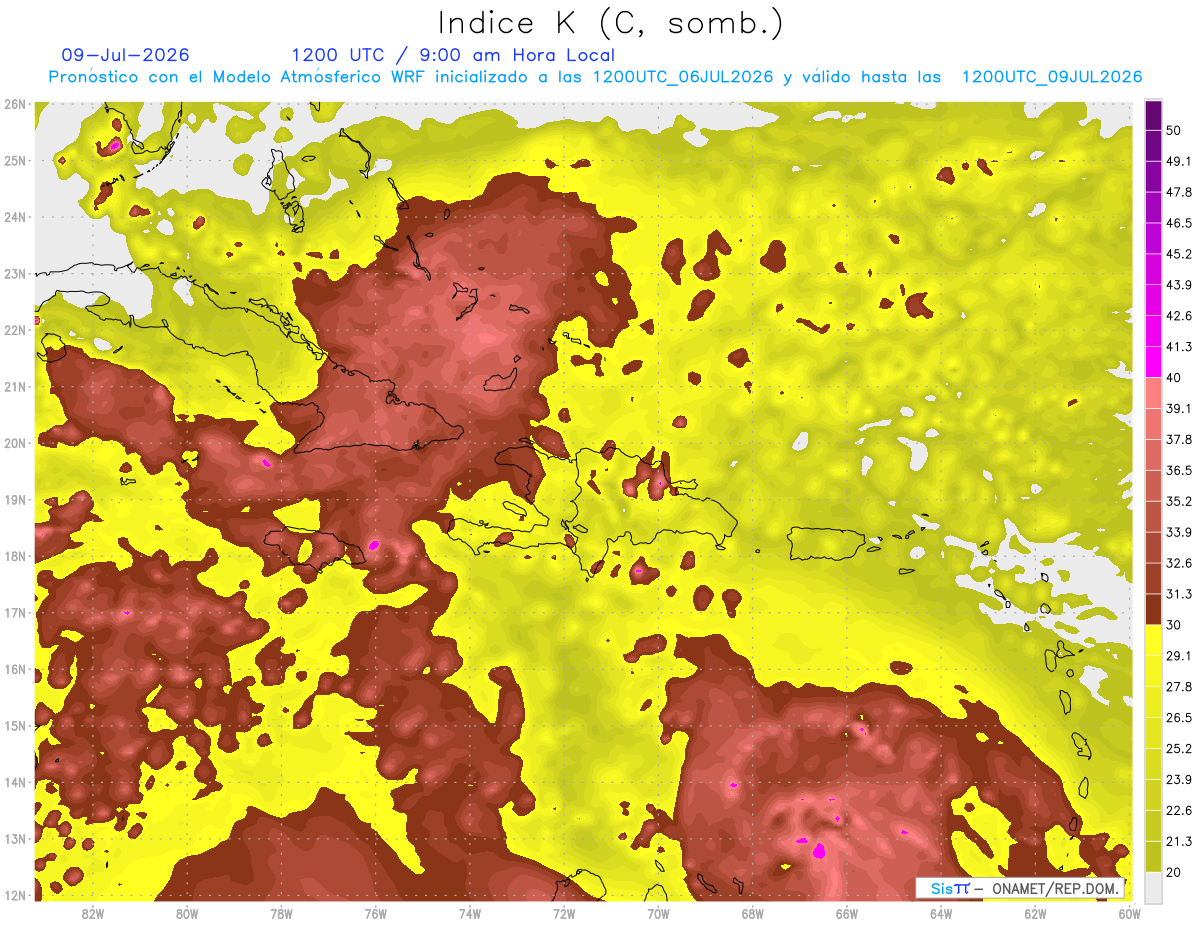
Task: Click the "29.1" value on the color scale
Action: pos(1179,656)
